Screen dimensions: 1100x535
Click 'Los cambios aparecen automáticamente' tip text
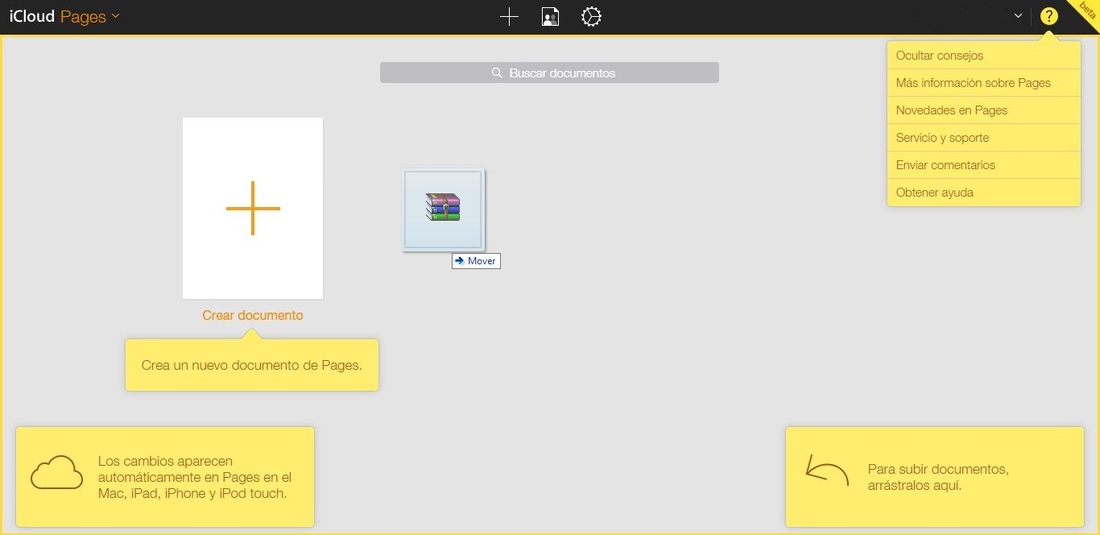click(x=194, y=477)
